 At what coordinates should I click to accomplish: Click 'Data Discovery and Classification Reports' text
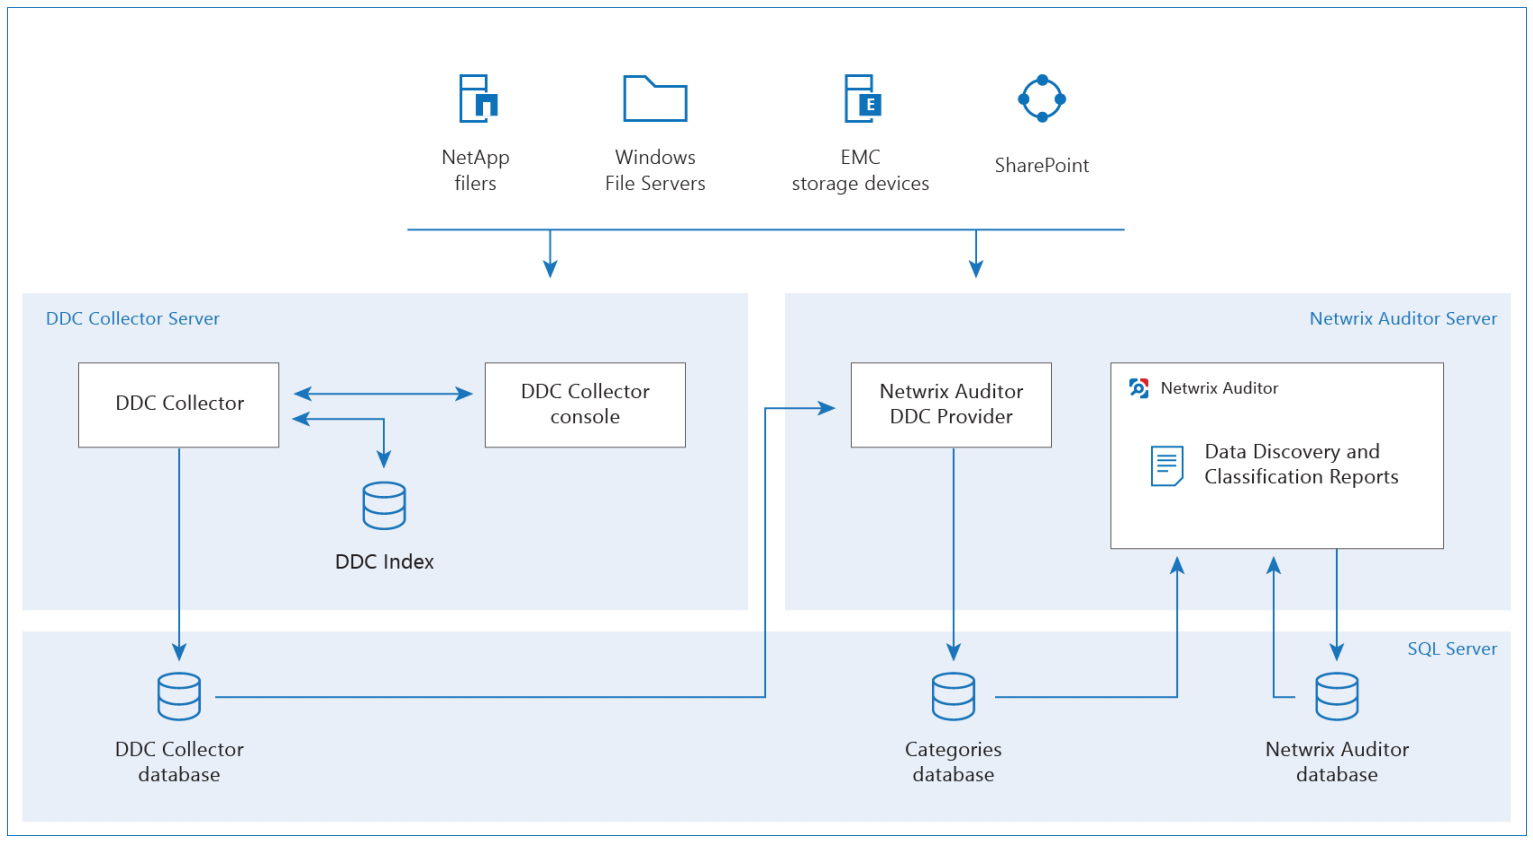coord(1301,464)
